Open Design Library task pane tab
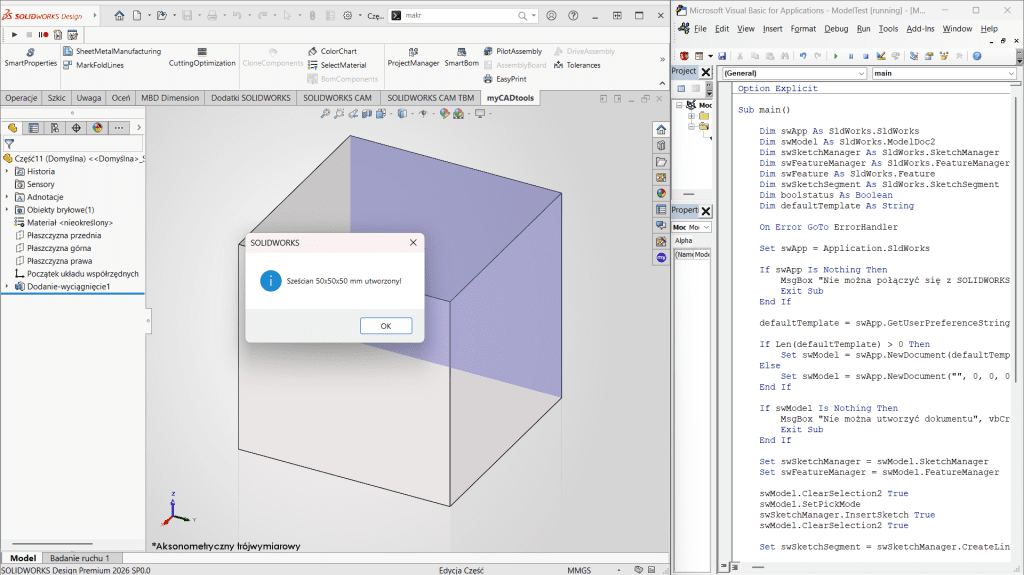The height and width of the screenshot is (575, 1024). click(x=662, y=145)
